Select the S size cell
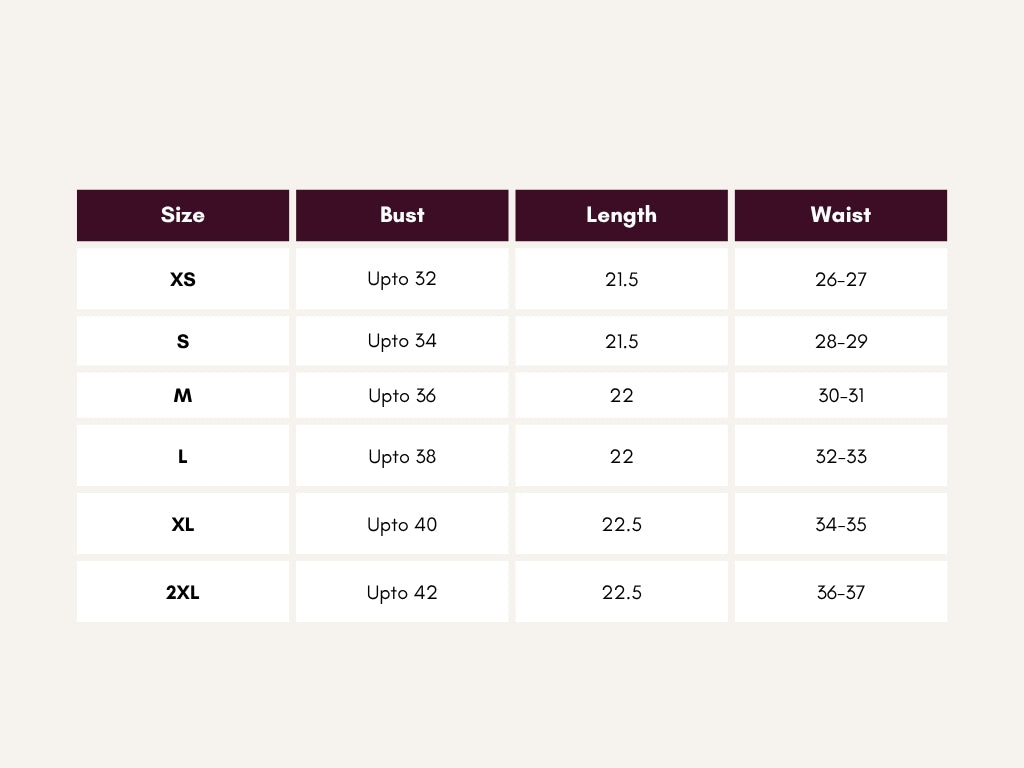 coord(183,341)
